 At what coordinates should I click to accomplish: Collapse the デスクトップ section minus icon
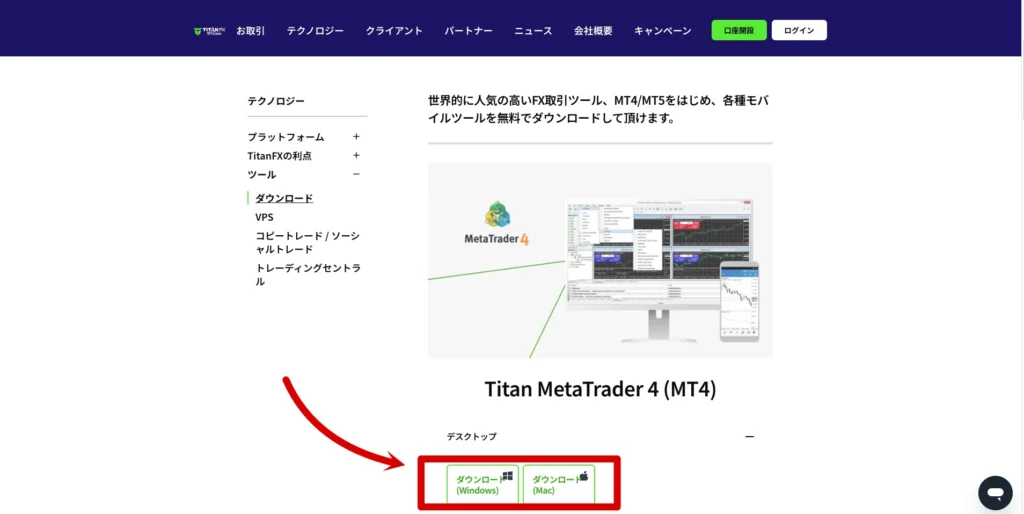pyautogui.click(x=749, y=436)
